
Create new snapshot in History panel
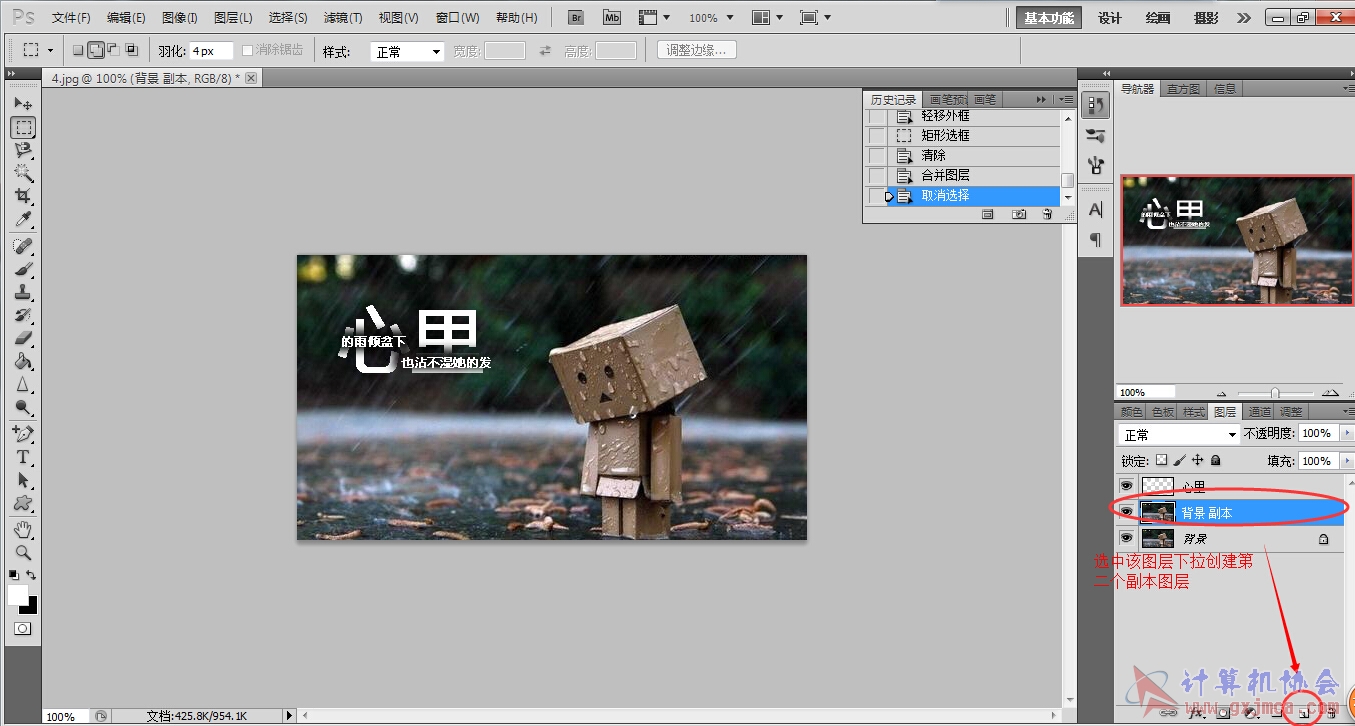[1019, 214]
